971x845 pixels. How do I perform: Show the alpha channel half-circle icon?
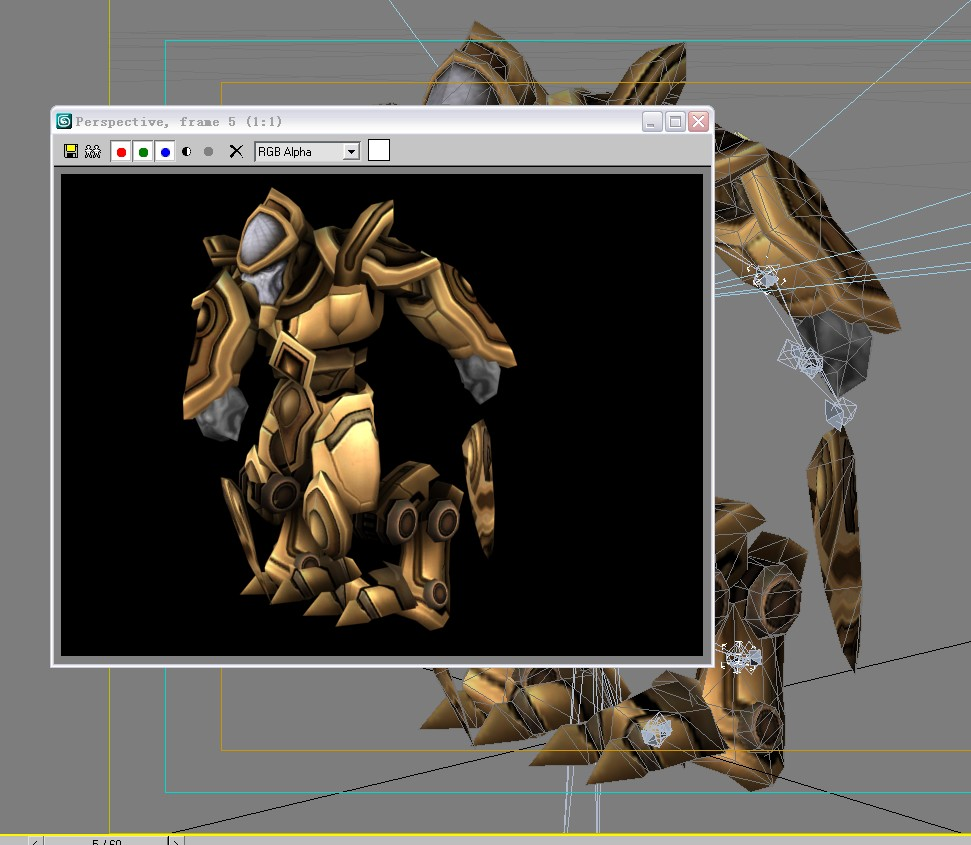[187, 152]
